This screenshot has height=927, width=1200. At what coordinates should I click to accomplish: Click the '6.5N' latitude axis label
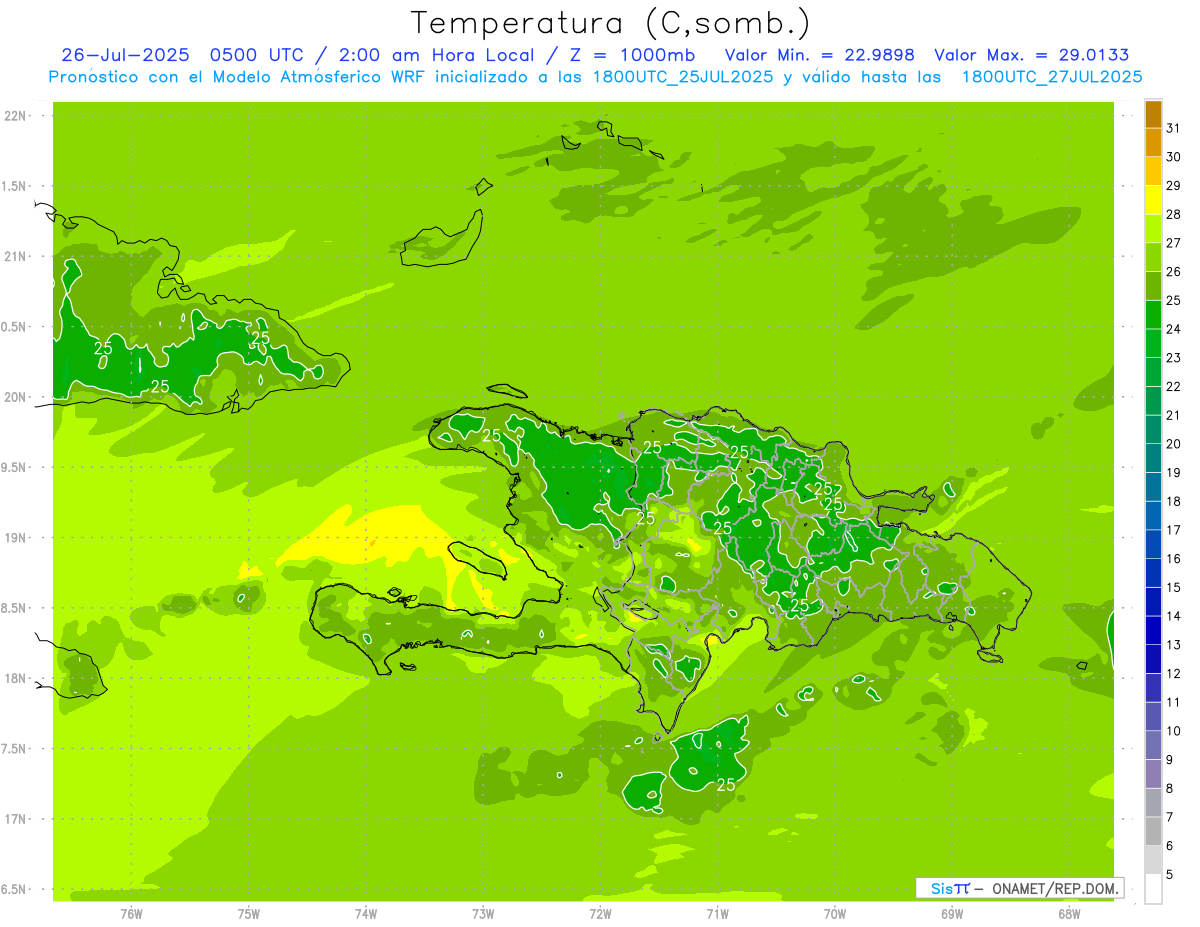[15, 890]
